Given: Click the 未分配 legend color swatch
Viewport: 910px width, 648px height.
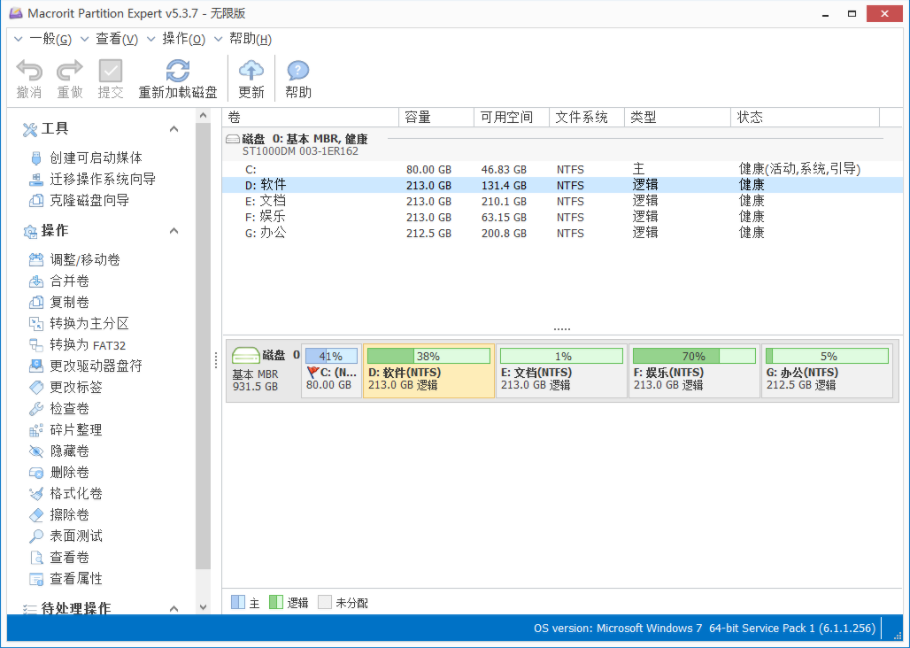Looking at the screenshot, I should pyautogui.click(x=325, y=602).
